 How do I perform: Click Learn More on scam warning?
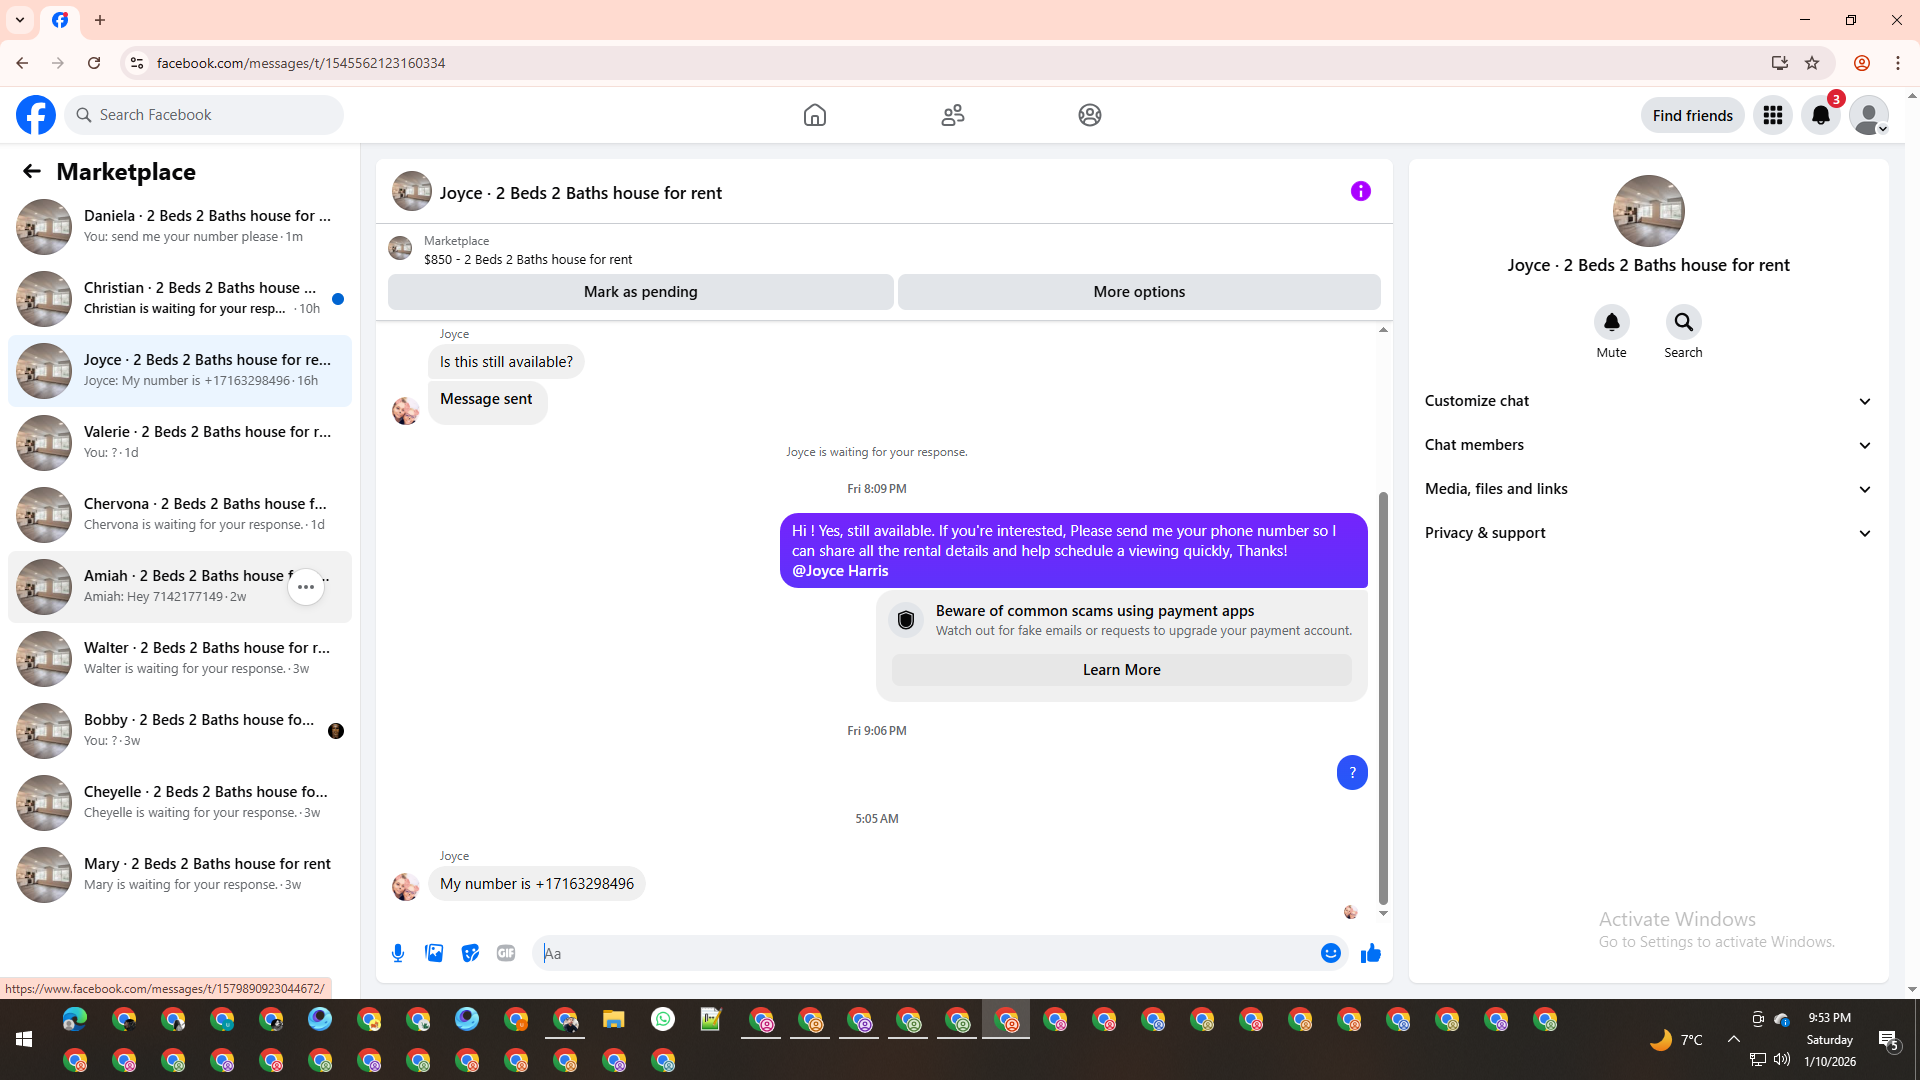[x=1121, y=670]
